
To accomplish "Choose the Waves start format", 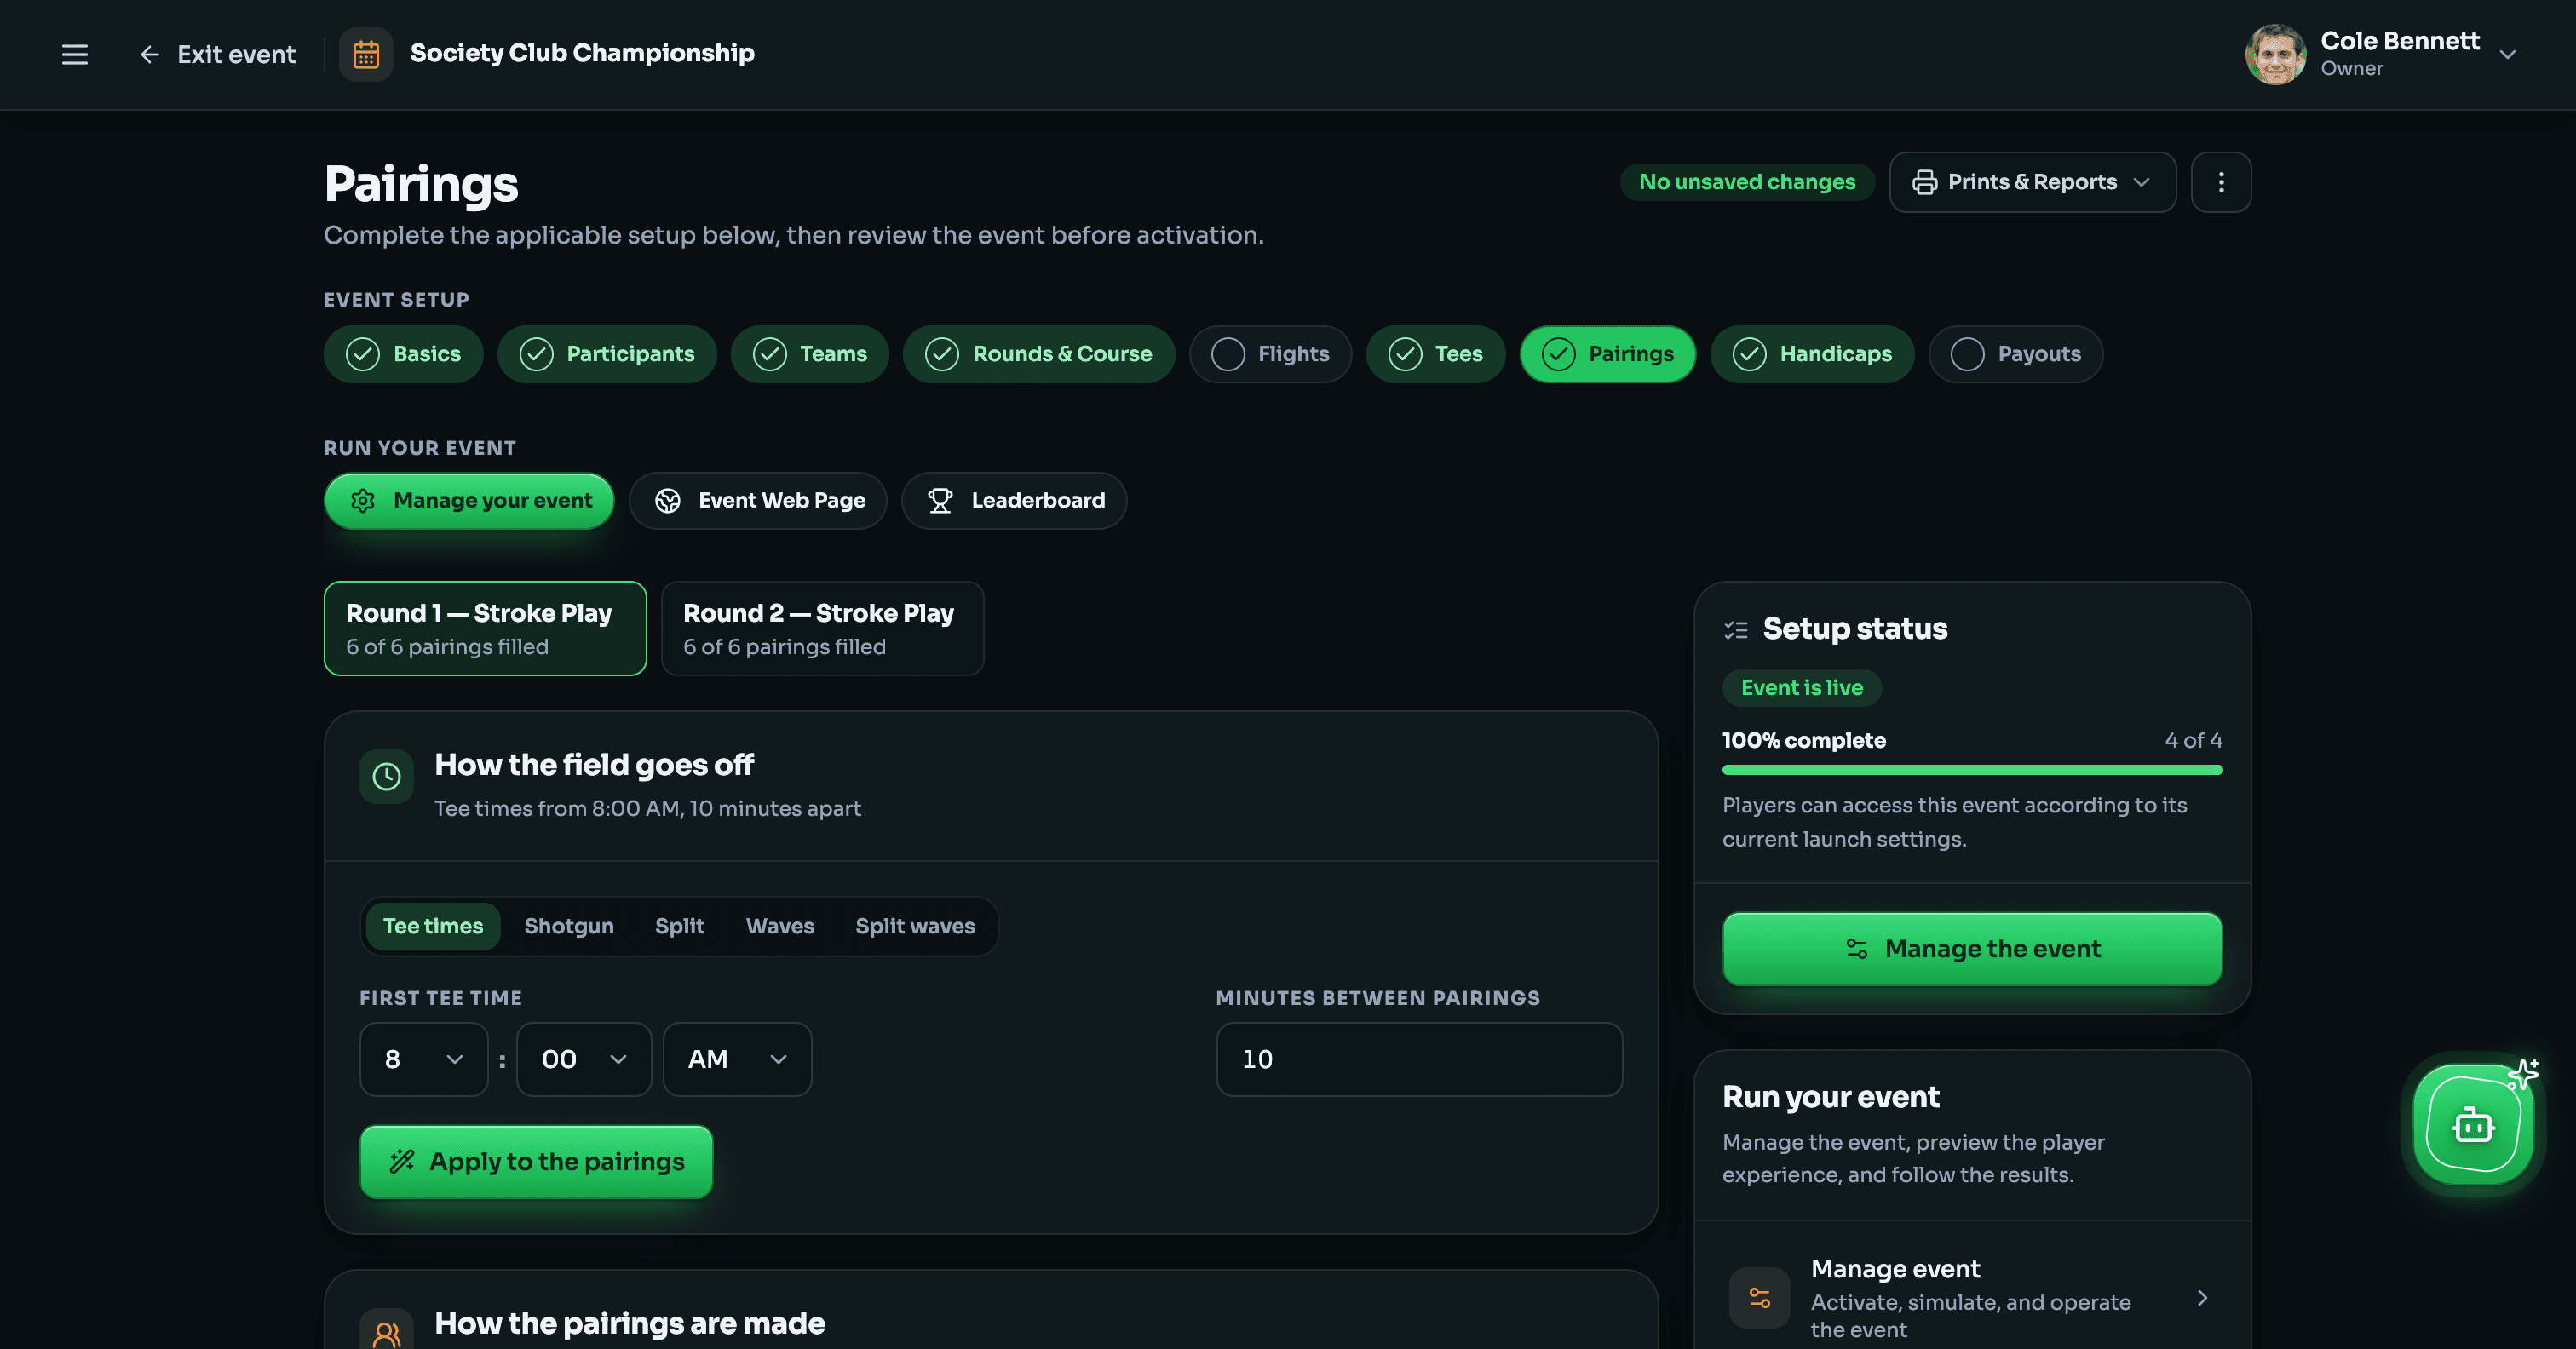I will [x=780, y=926].
